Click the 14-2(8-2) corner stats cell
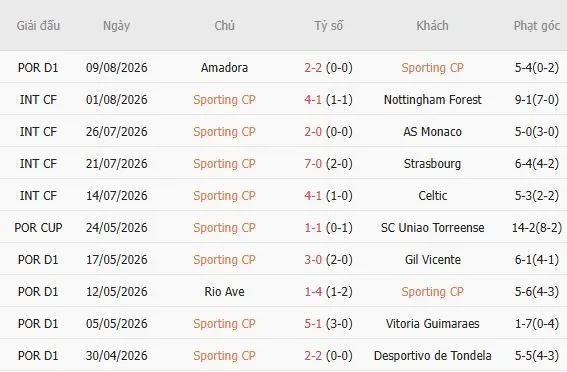 pos(537,227)
